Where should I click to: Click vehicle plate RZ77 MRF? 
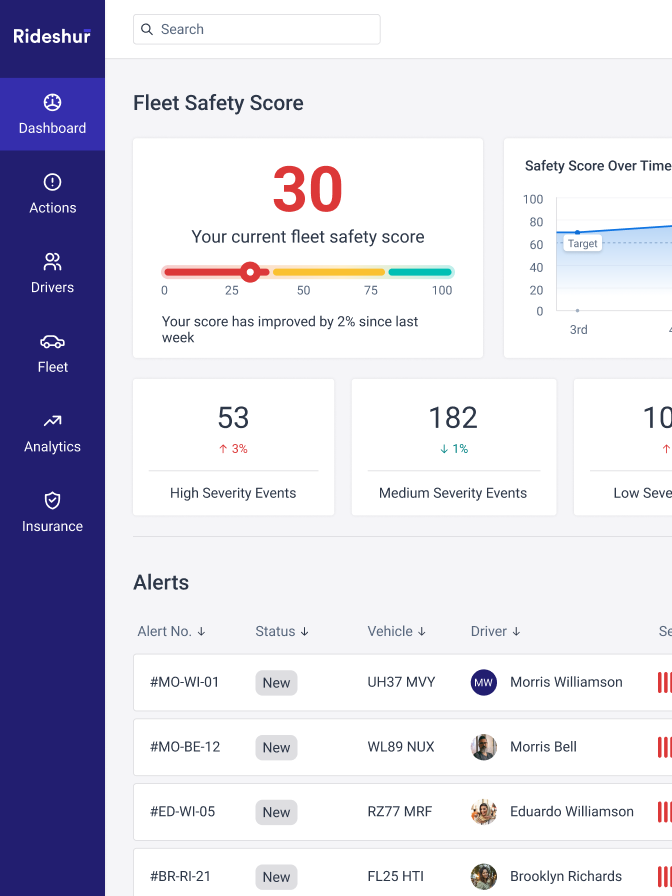coord(399,812)
